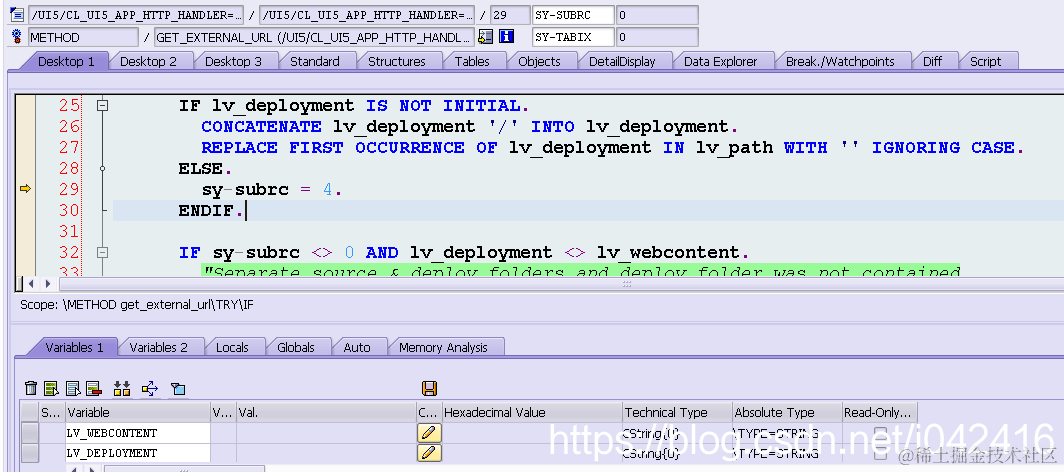
Task: Click the funnel over folder icon
Action: click(x=178, y=388)
